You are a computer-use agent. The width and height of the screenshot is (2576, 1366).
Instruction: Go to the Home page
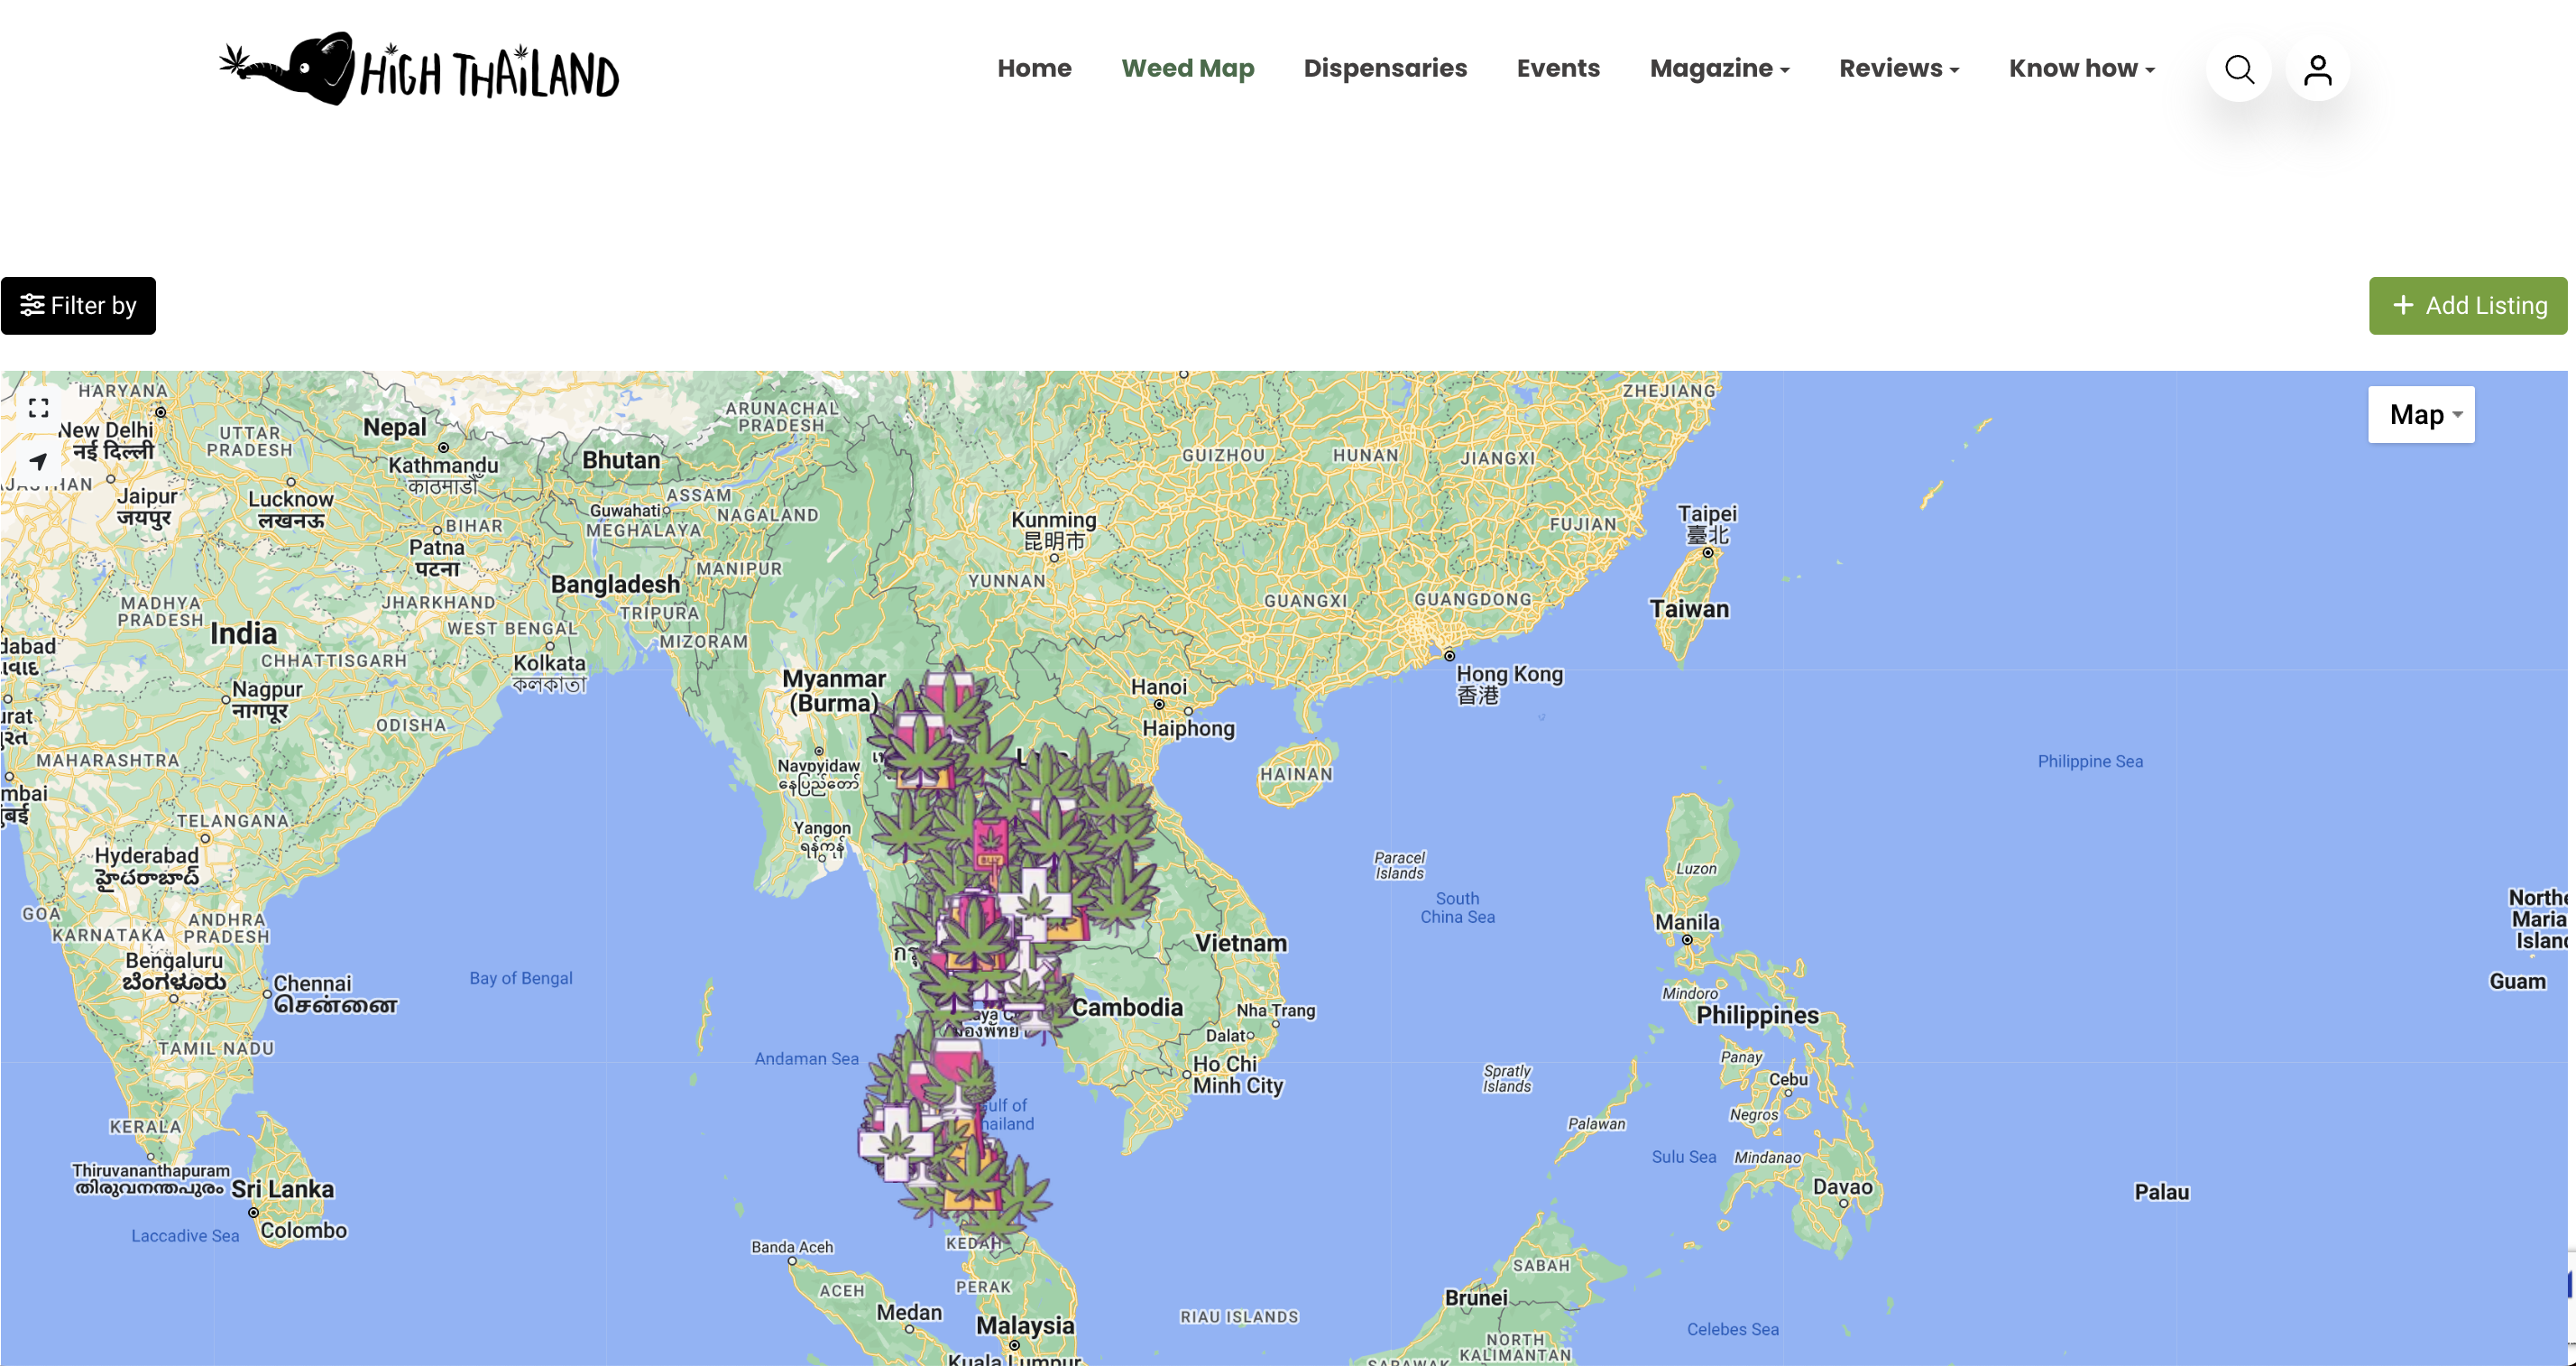click(1034, 68)
